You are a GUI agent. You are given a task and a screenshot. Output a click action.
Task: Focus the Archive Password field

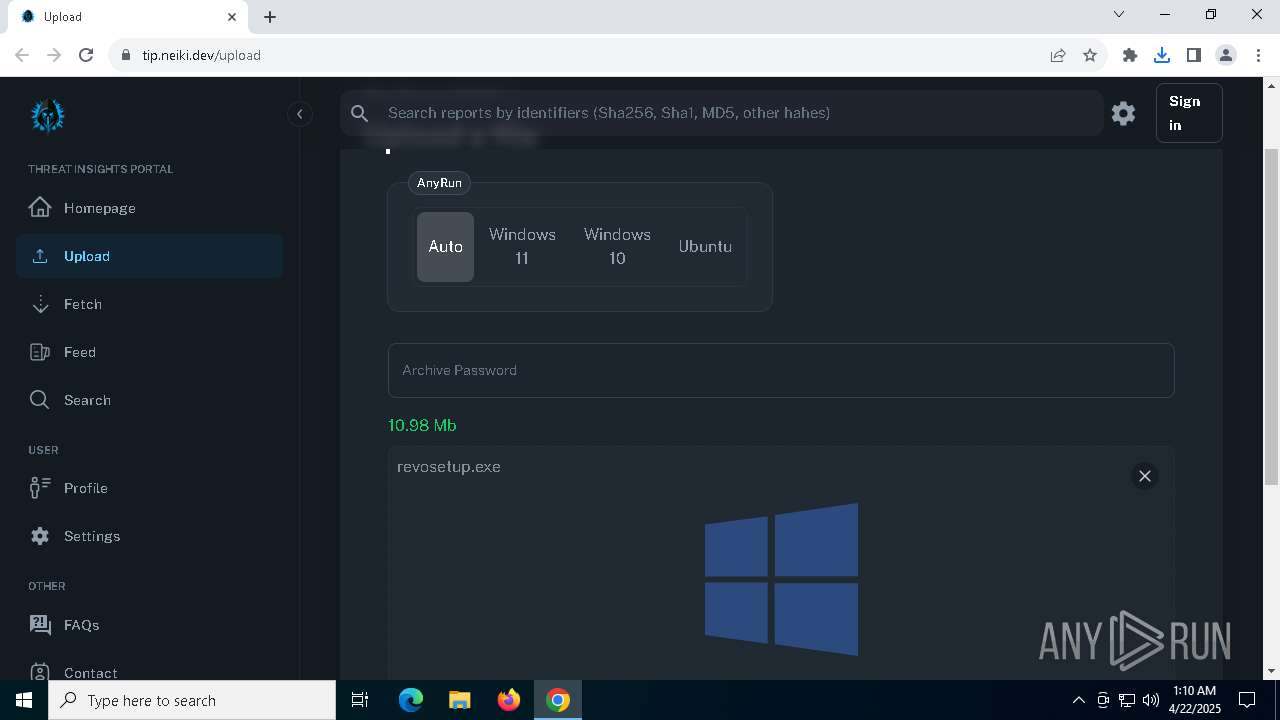point(781,370)
